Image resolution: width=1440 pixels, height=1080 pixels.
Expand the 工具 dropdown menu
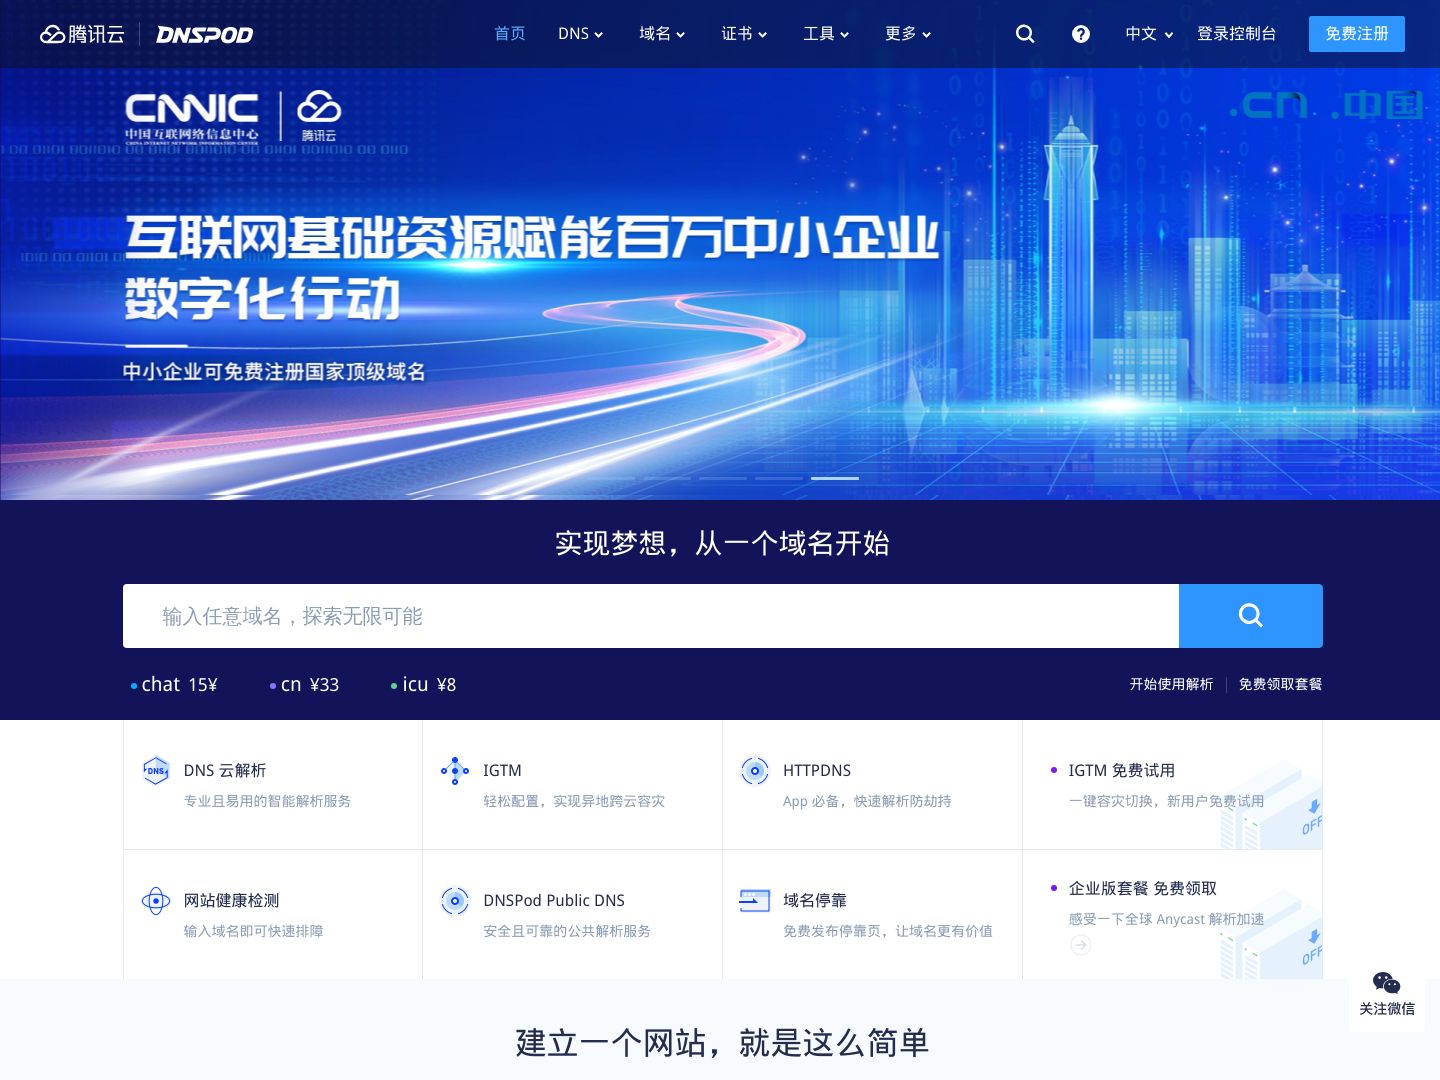click(x=826, y=34)
